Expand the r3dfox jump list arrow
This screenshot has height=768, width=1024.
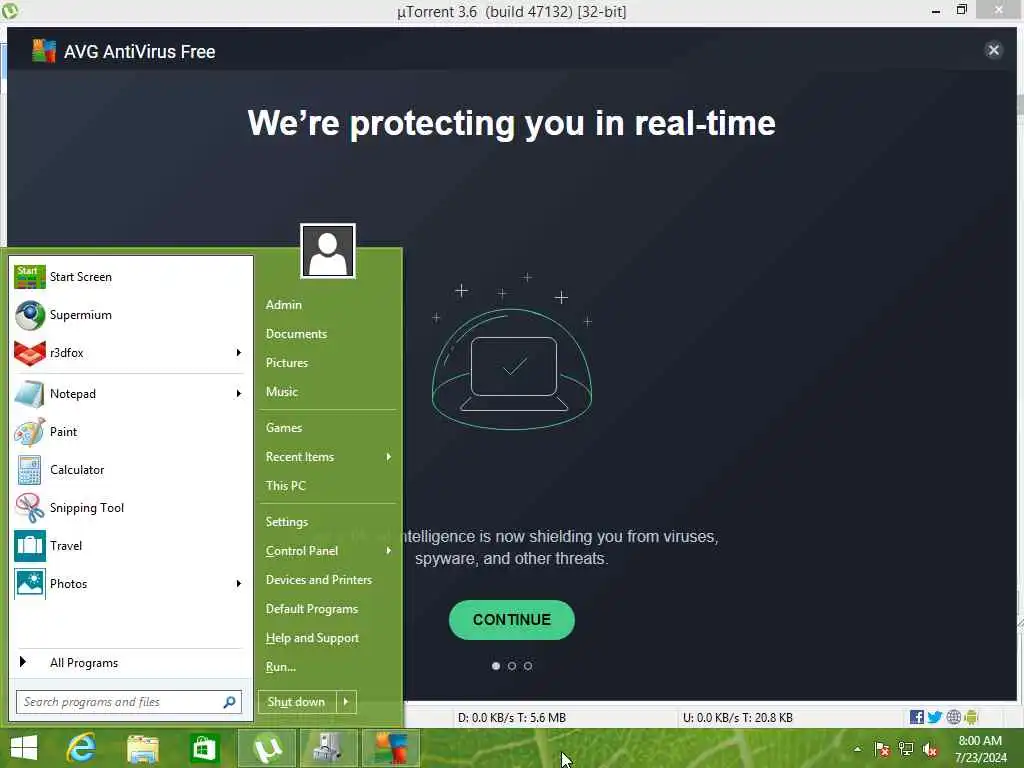coord(238,353)
